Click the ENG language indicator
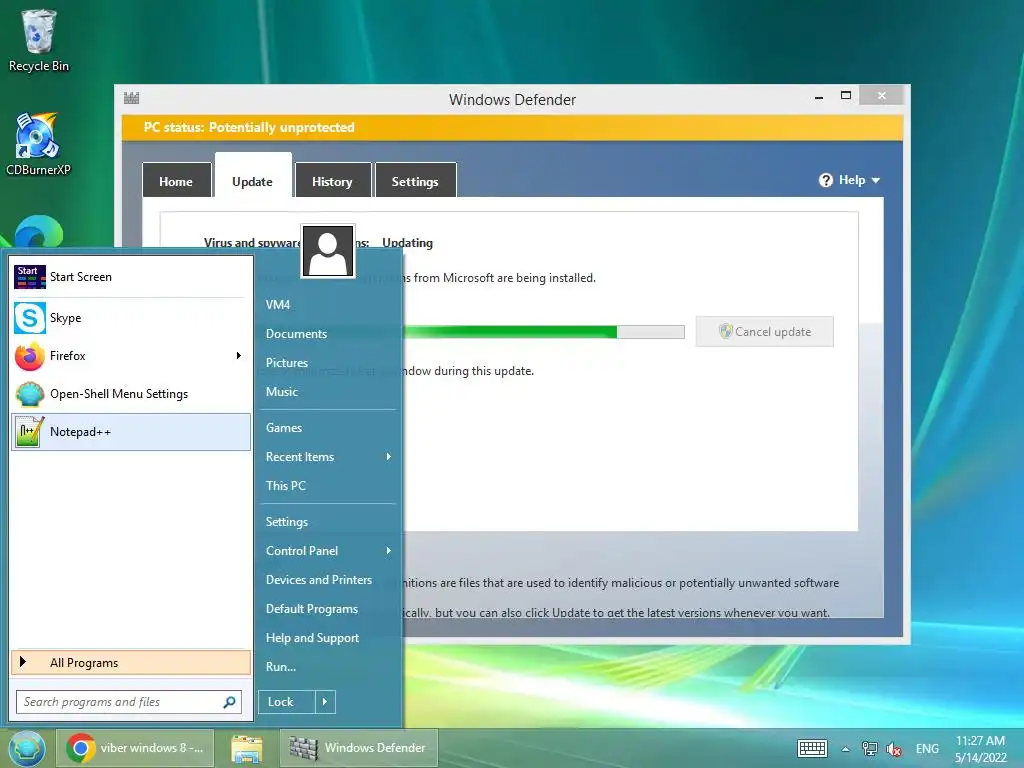Screen dimensions: 1024x768 pyautogui.click(x=927, y=749)
